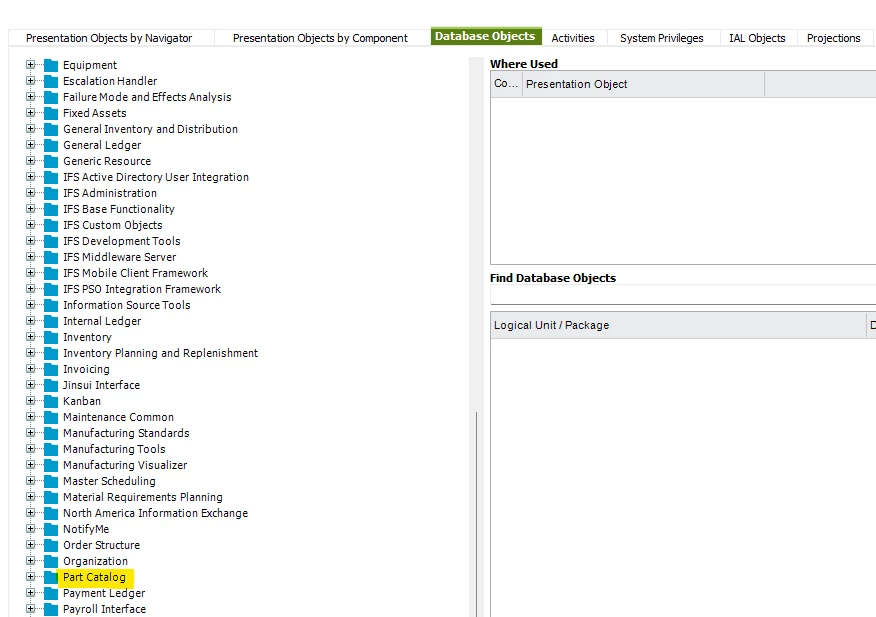Click the Logical Unit / Package column header
Image resolution: width=876 pixels, height=617 pixels.
pos(678,325)
